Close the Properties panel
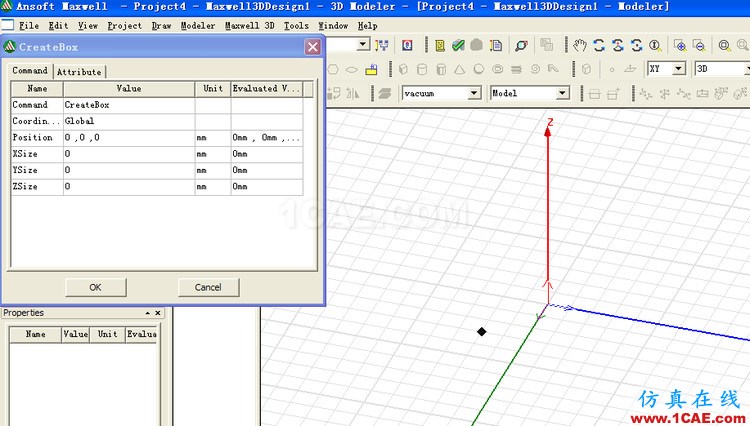 [158, 313]
